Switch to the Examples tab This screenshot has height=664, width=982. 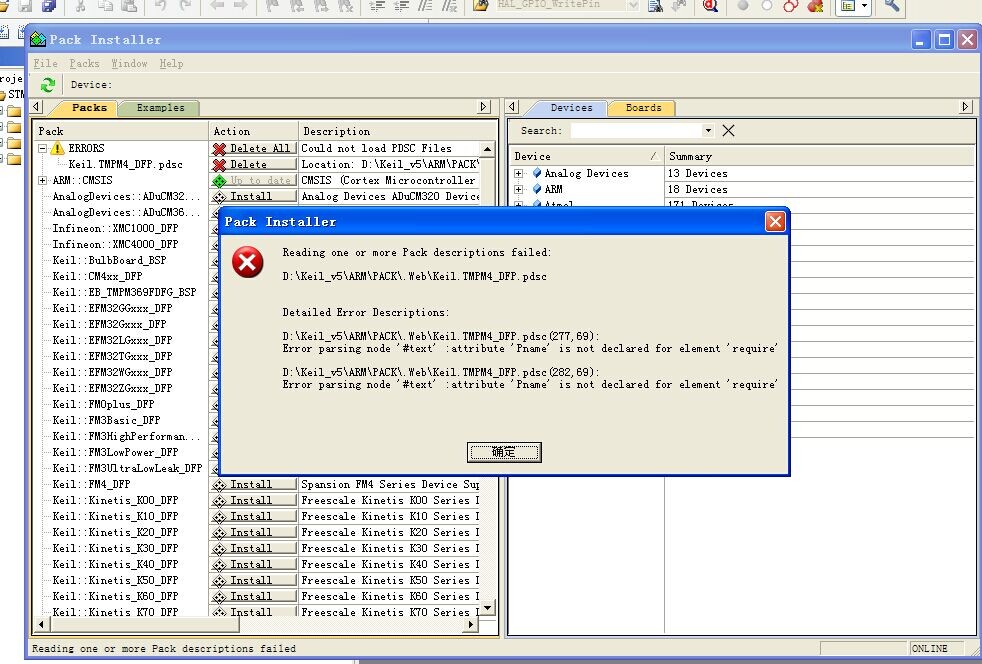tap(160, 108)
